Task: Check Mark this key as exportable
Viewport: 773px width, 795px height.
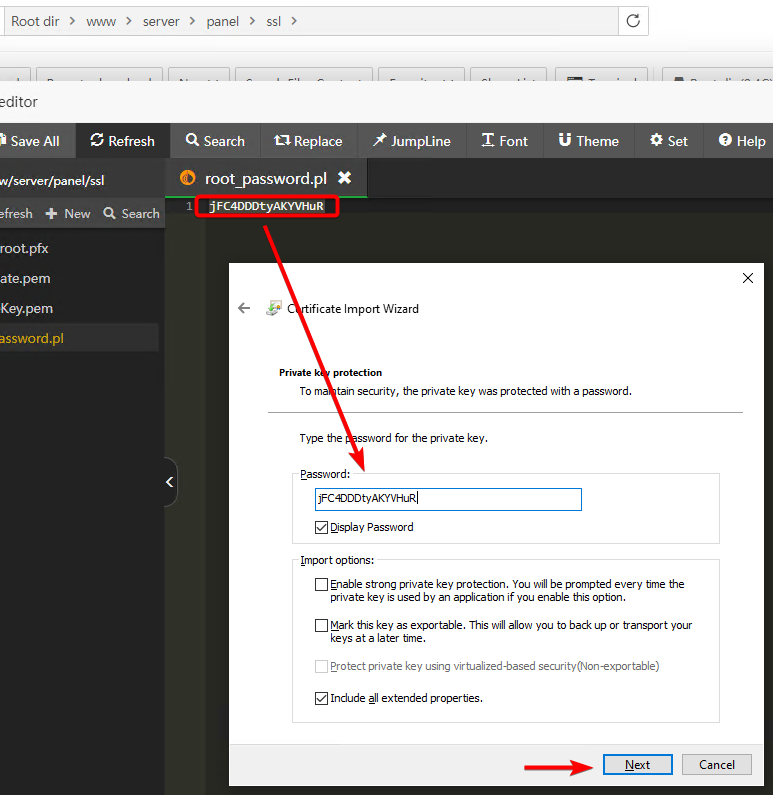Action: [321, 625]
